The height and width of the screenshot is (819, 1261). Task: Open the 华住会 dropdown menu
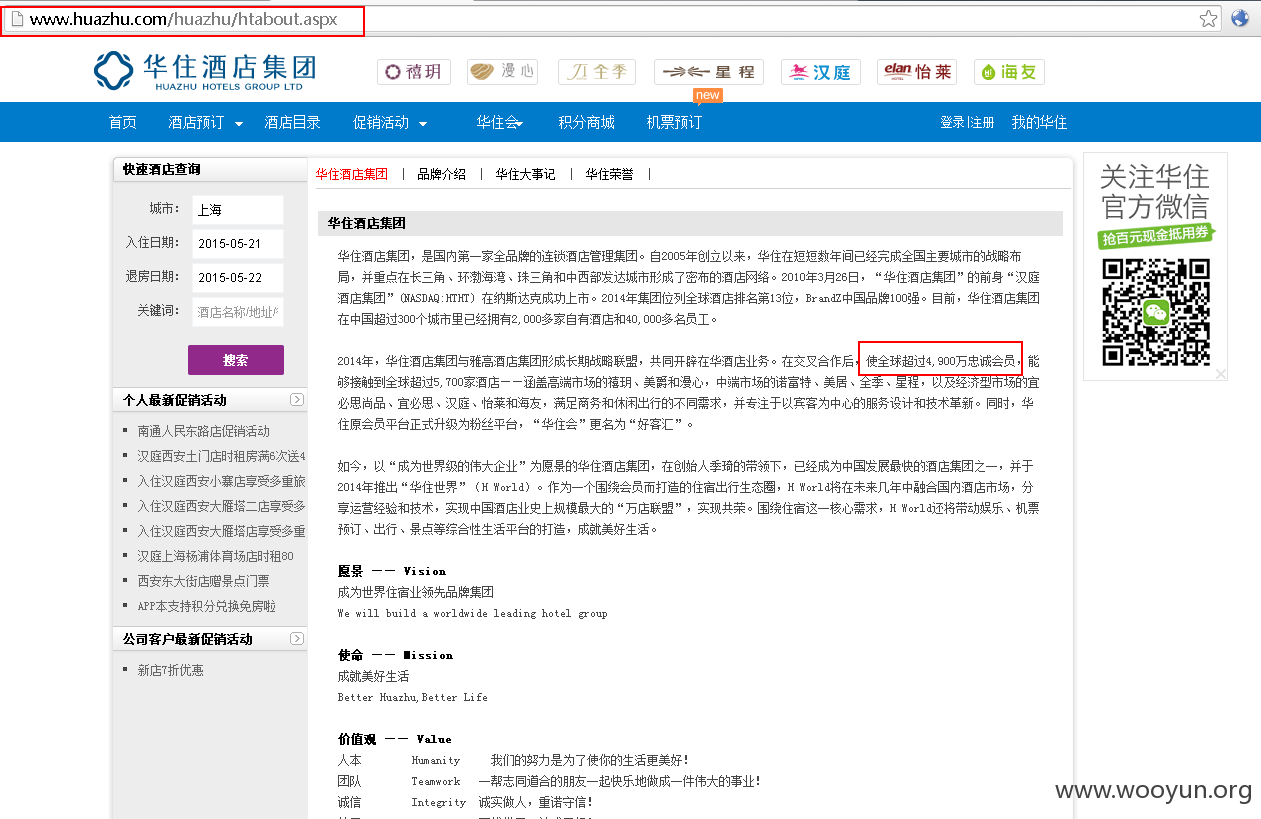(x=501, y=122)
